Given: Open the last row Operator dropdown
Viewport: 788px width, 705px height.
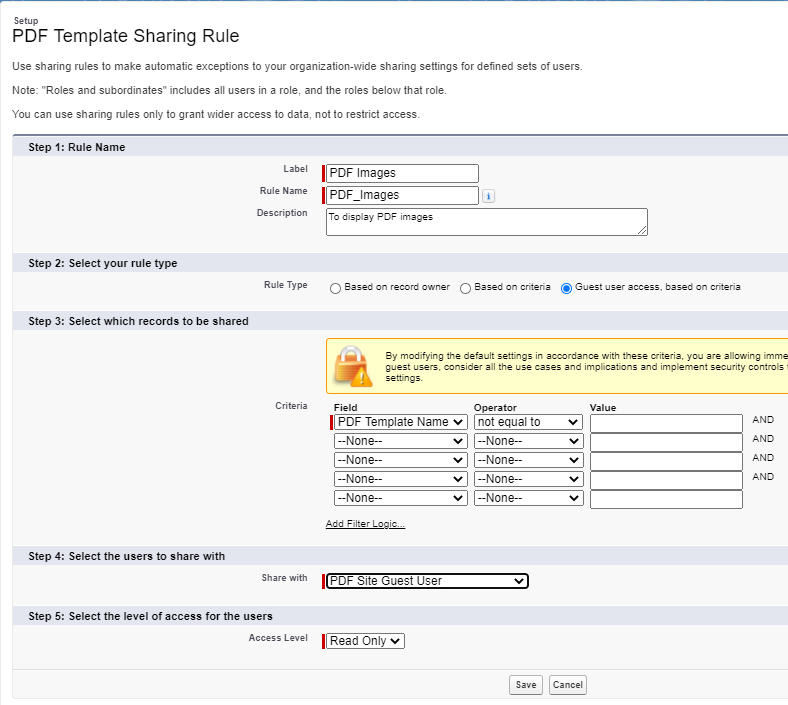Looking at the screenshot, I should tap(528, 498).
